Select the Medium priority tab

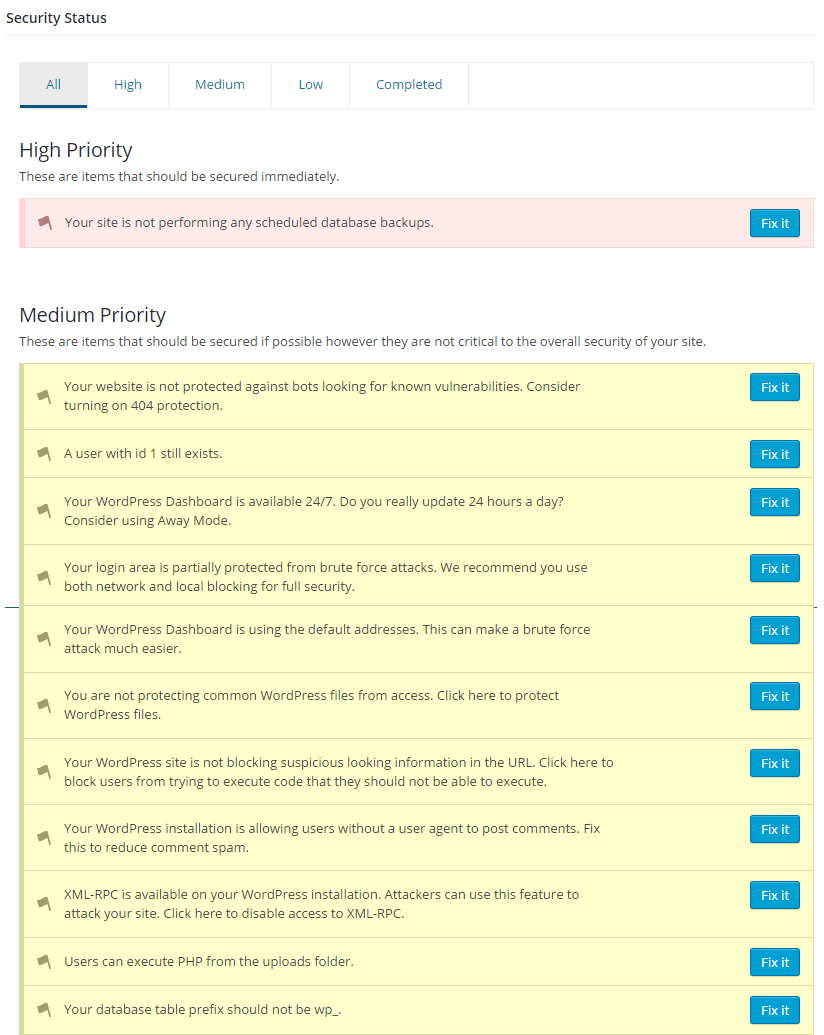220,85
